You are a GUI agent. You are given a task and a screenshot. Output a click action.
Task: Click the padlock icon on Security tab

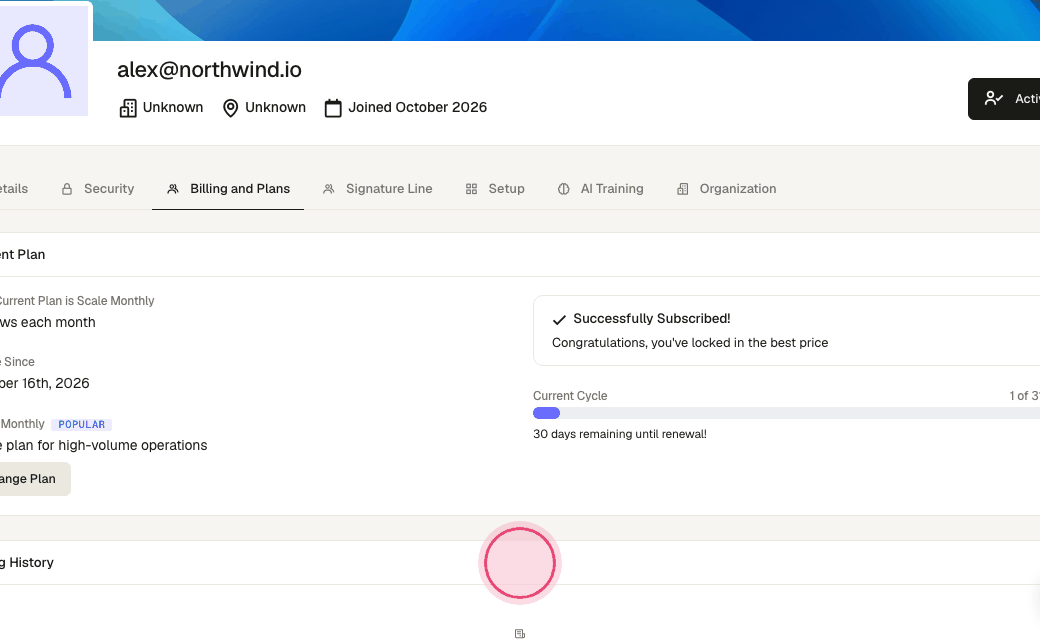pos(67,189)
